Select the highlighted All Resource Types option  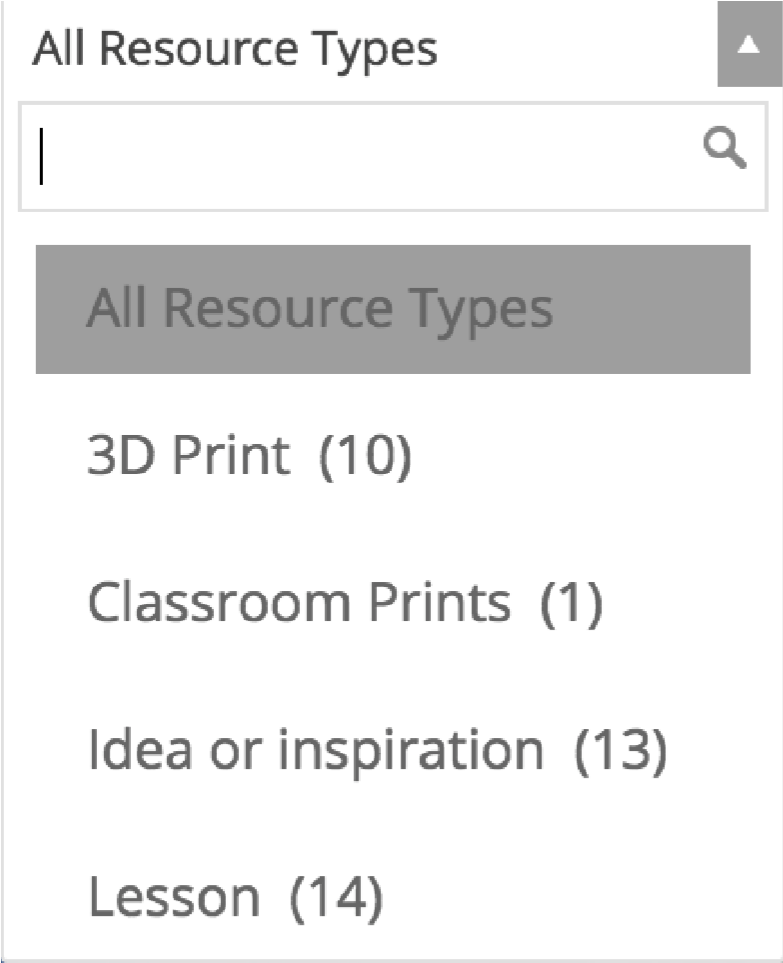click(393, 309)
